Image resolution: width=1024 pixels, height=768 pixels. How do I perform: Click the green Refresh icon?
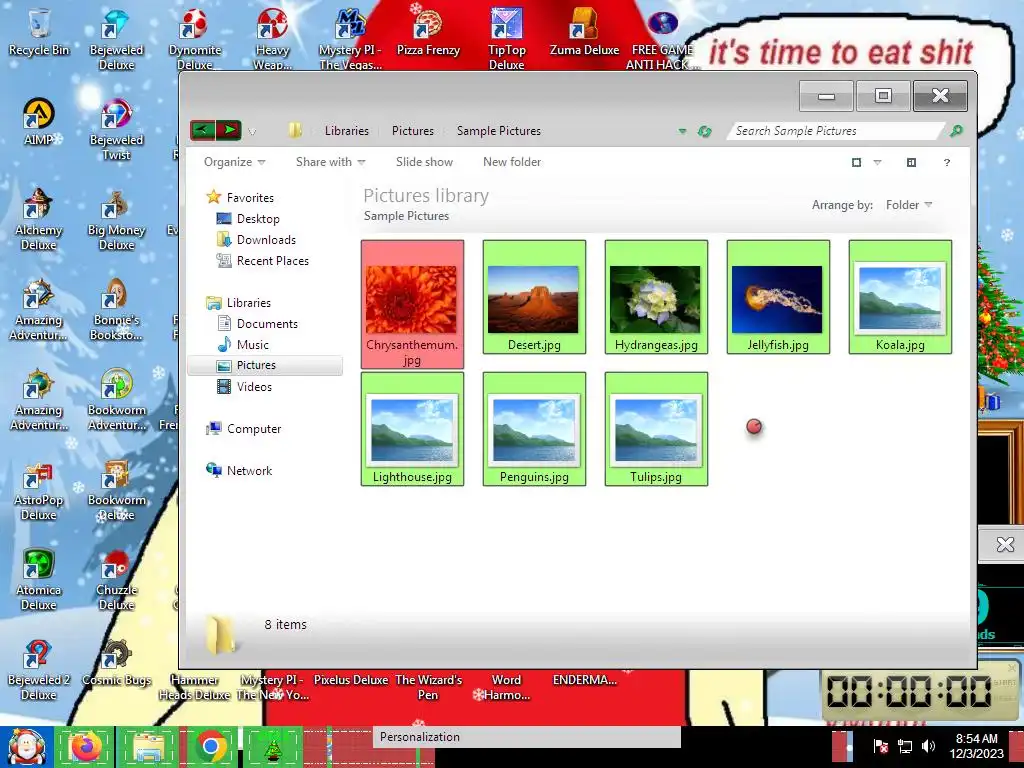click(x=704, y=131)
